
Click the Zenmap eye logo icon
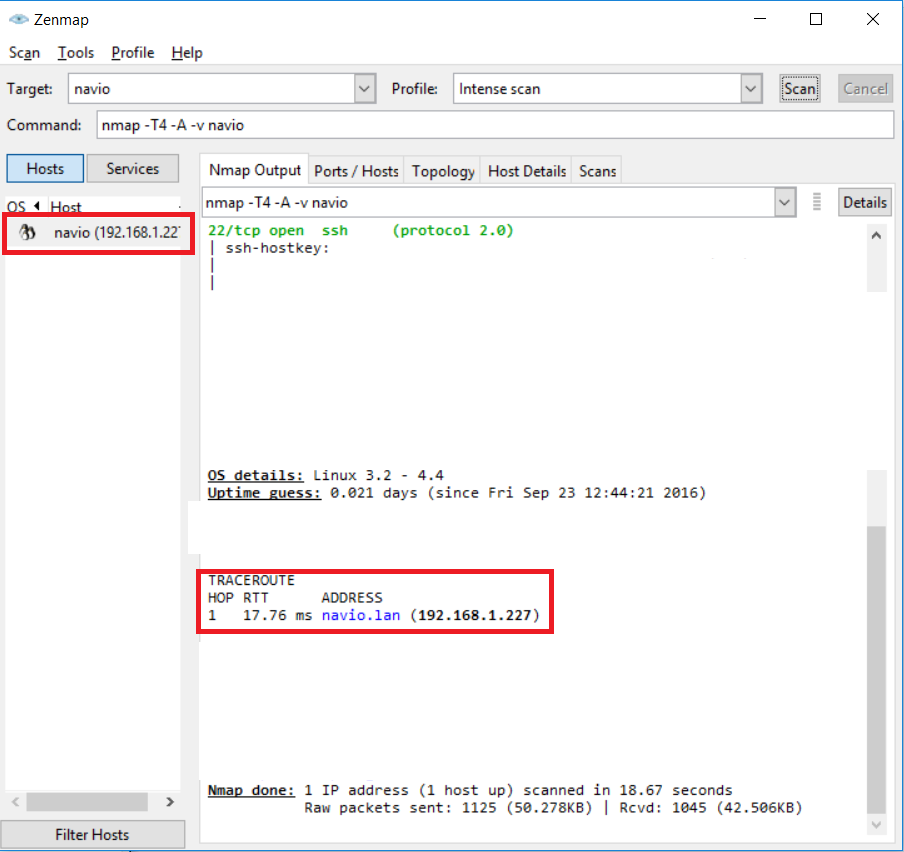18,20
